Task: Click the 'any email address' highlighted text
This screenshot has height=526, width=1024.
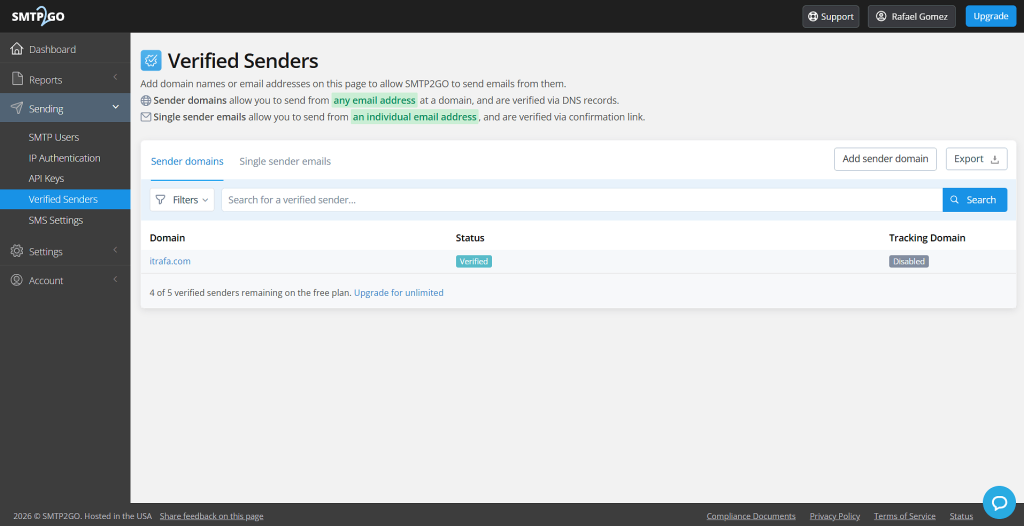Action: [x=374, y=101]
